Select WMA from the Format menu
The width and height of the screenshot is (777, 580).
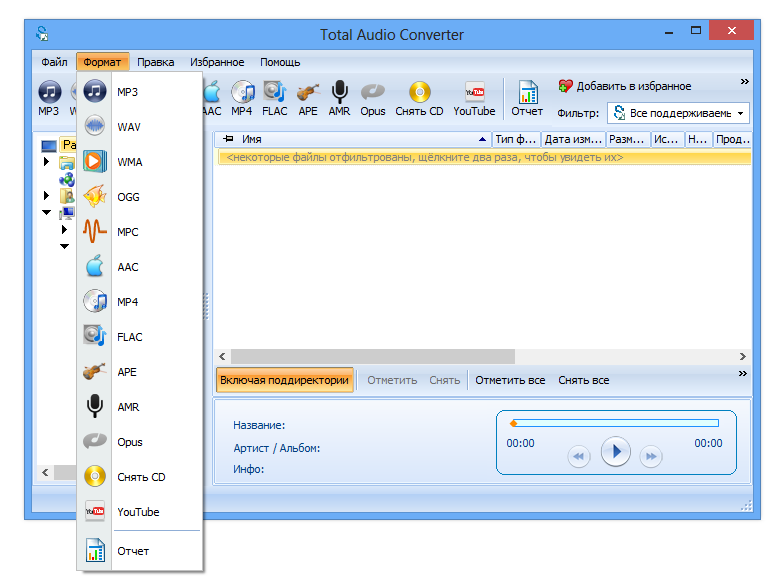(x=140, y=162)
